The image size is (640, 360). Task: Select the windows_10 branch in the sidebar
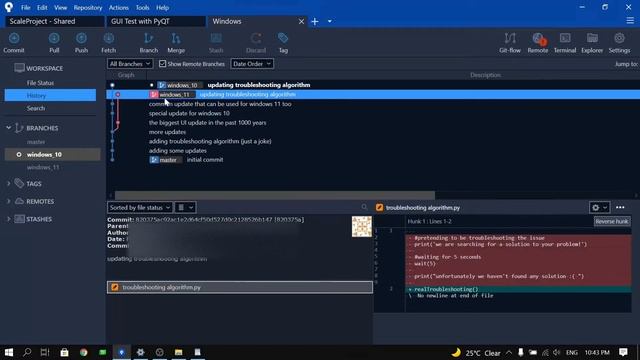(x=52, y=154)
